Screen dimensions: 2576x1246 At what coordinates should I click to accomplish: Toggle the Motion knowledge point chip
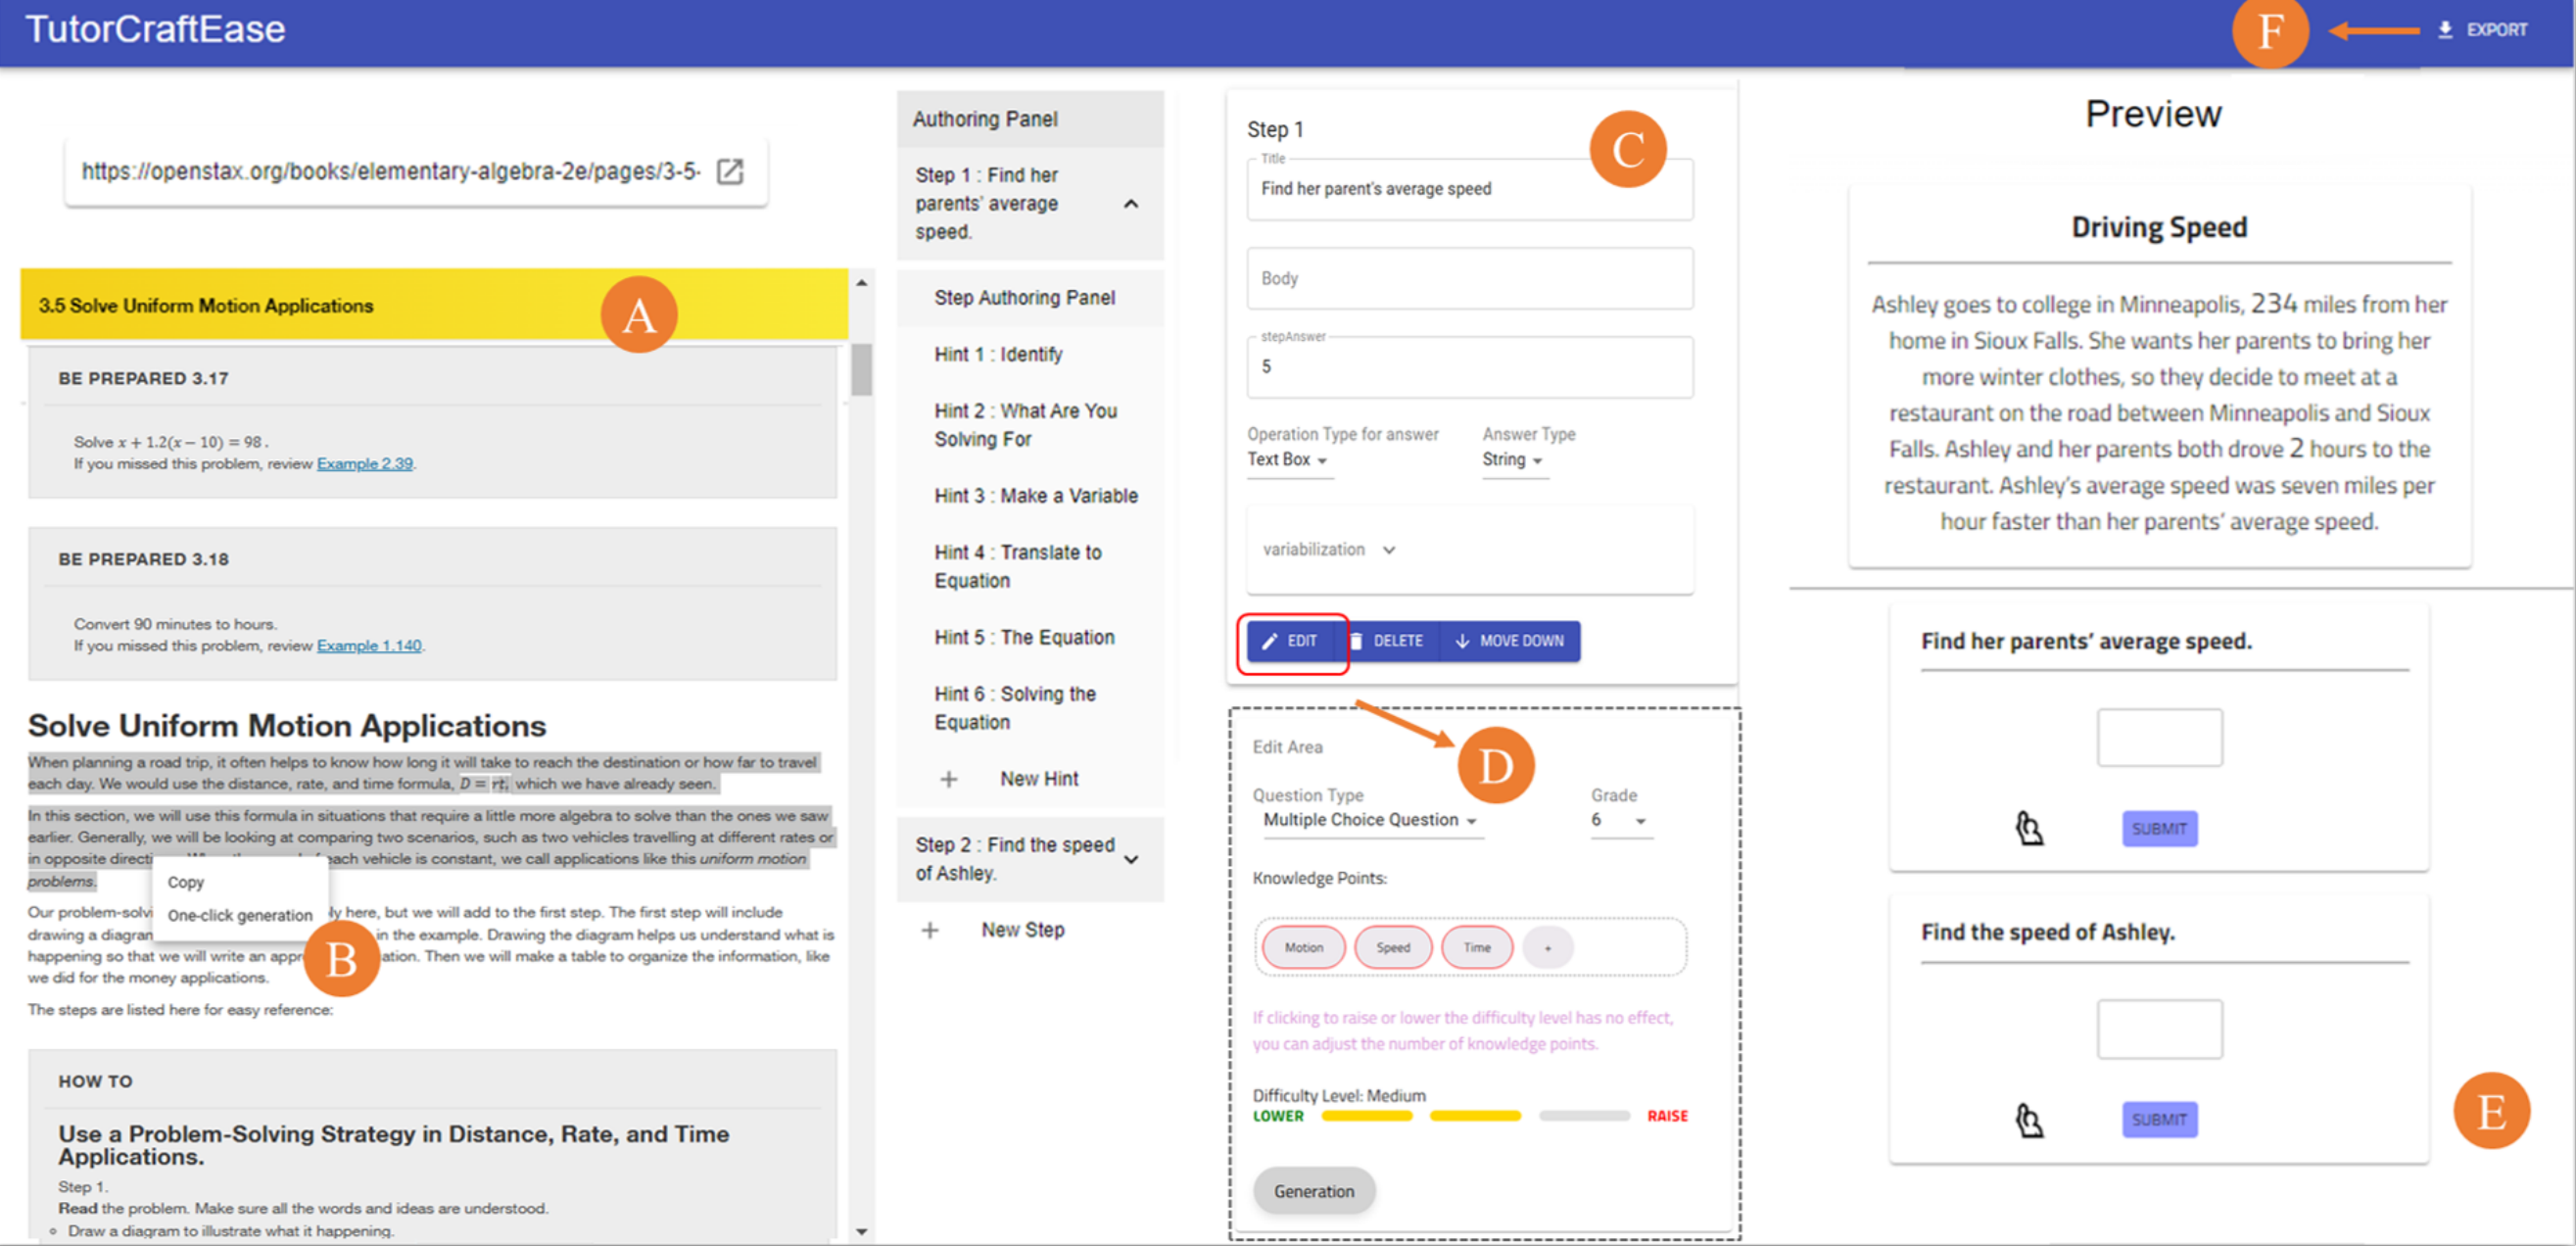click(1303, 947)
